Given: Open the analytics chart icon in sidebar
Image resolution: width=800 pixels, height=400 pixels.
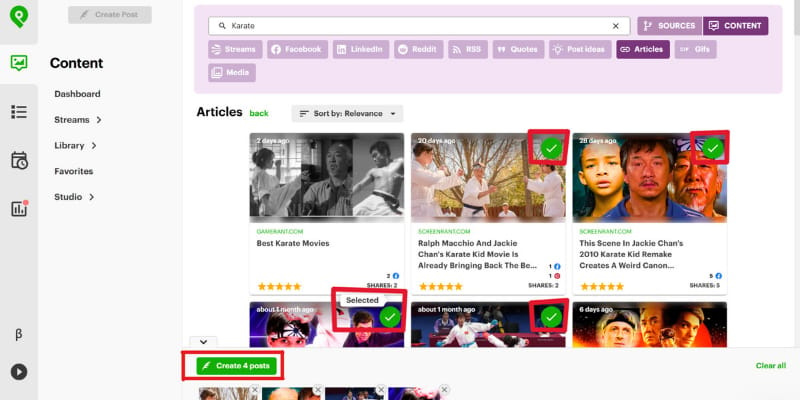Looking at the screenshot, I should (19, 208).
